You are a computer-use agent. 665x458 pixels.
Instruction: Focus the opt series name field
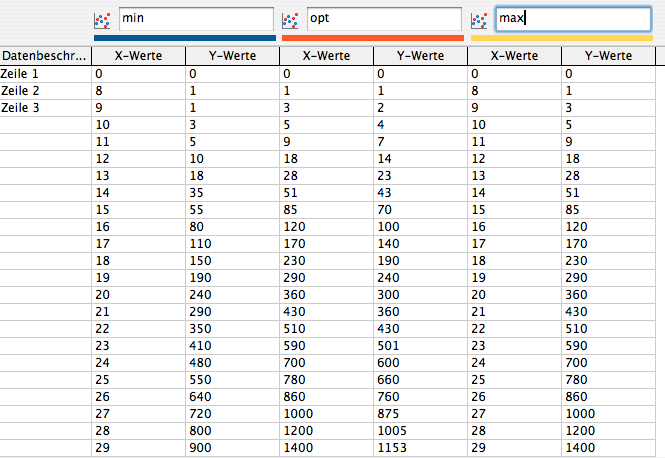[x=383, y=19]
